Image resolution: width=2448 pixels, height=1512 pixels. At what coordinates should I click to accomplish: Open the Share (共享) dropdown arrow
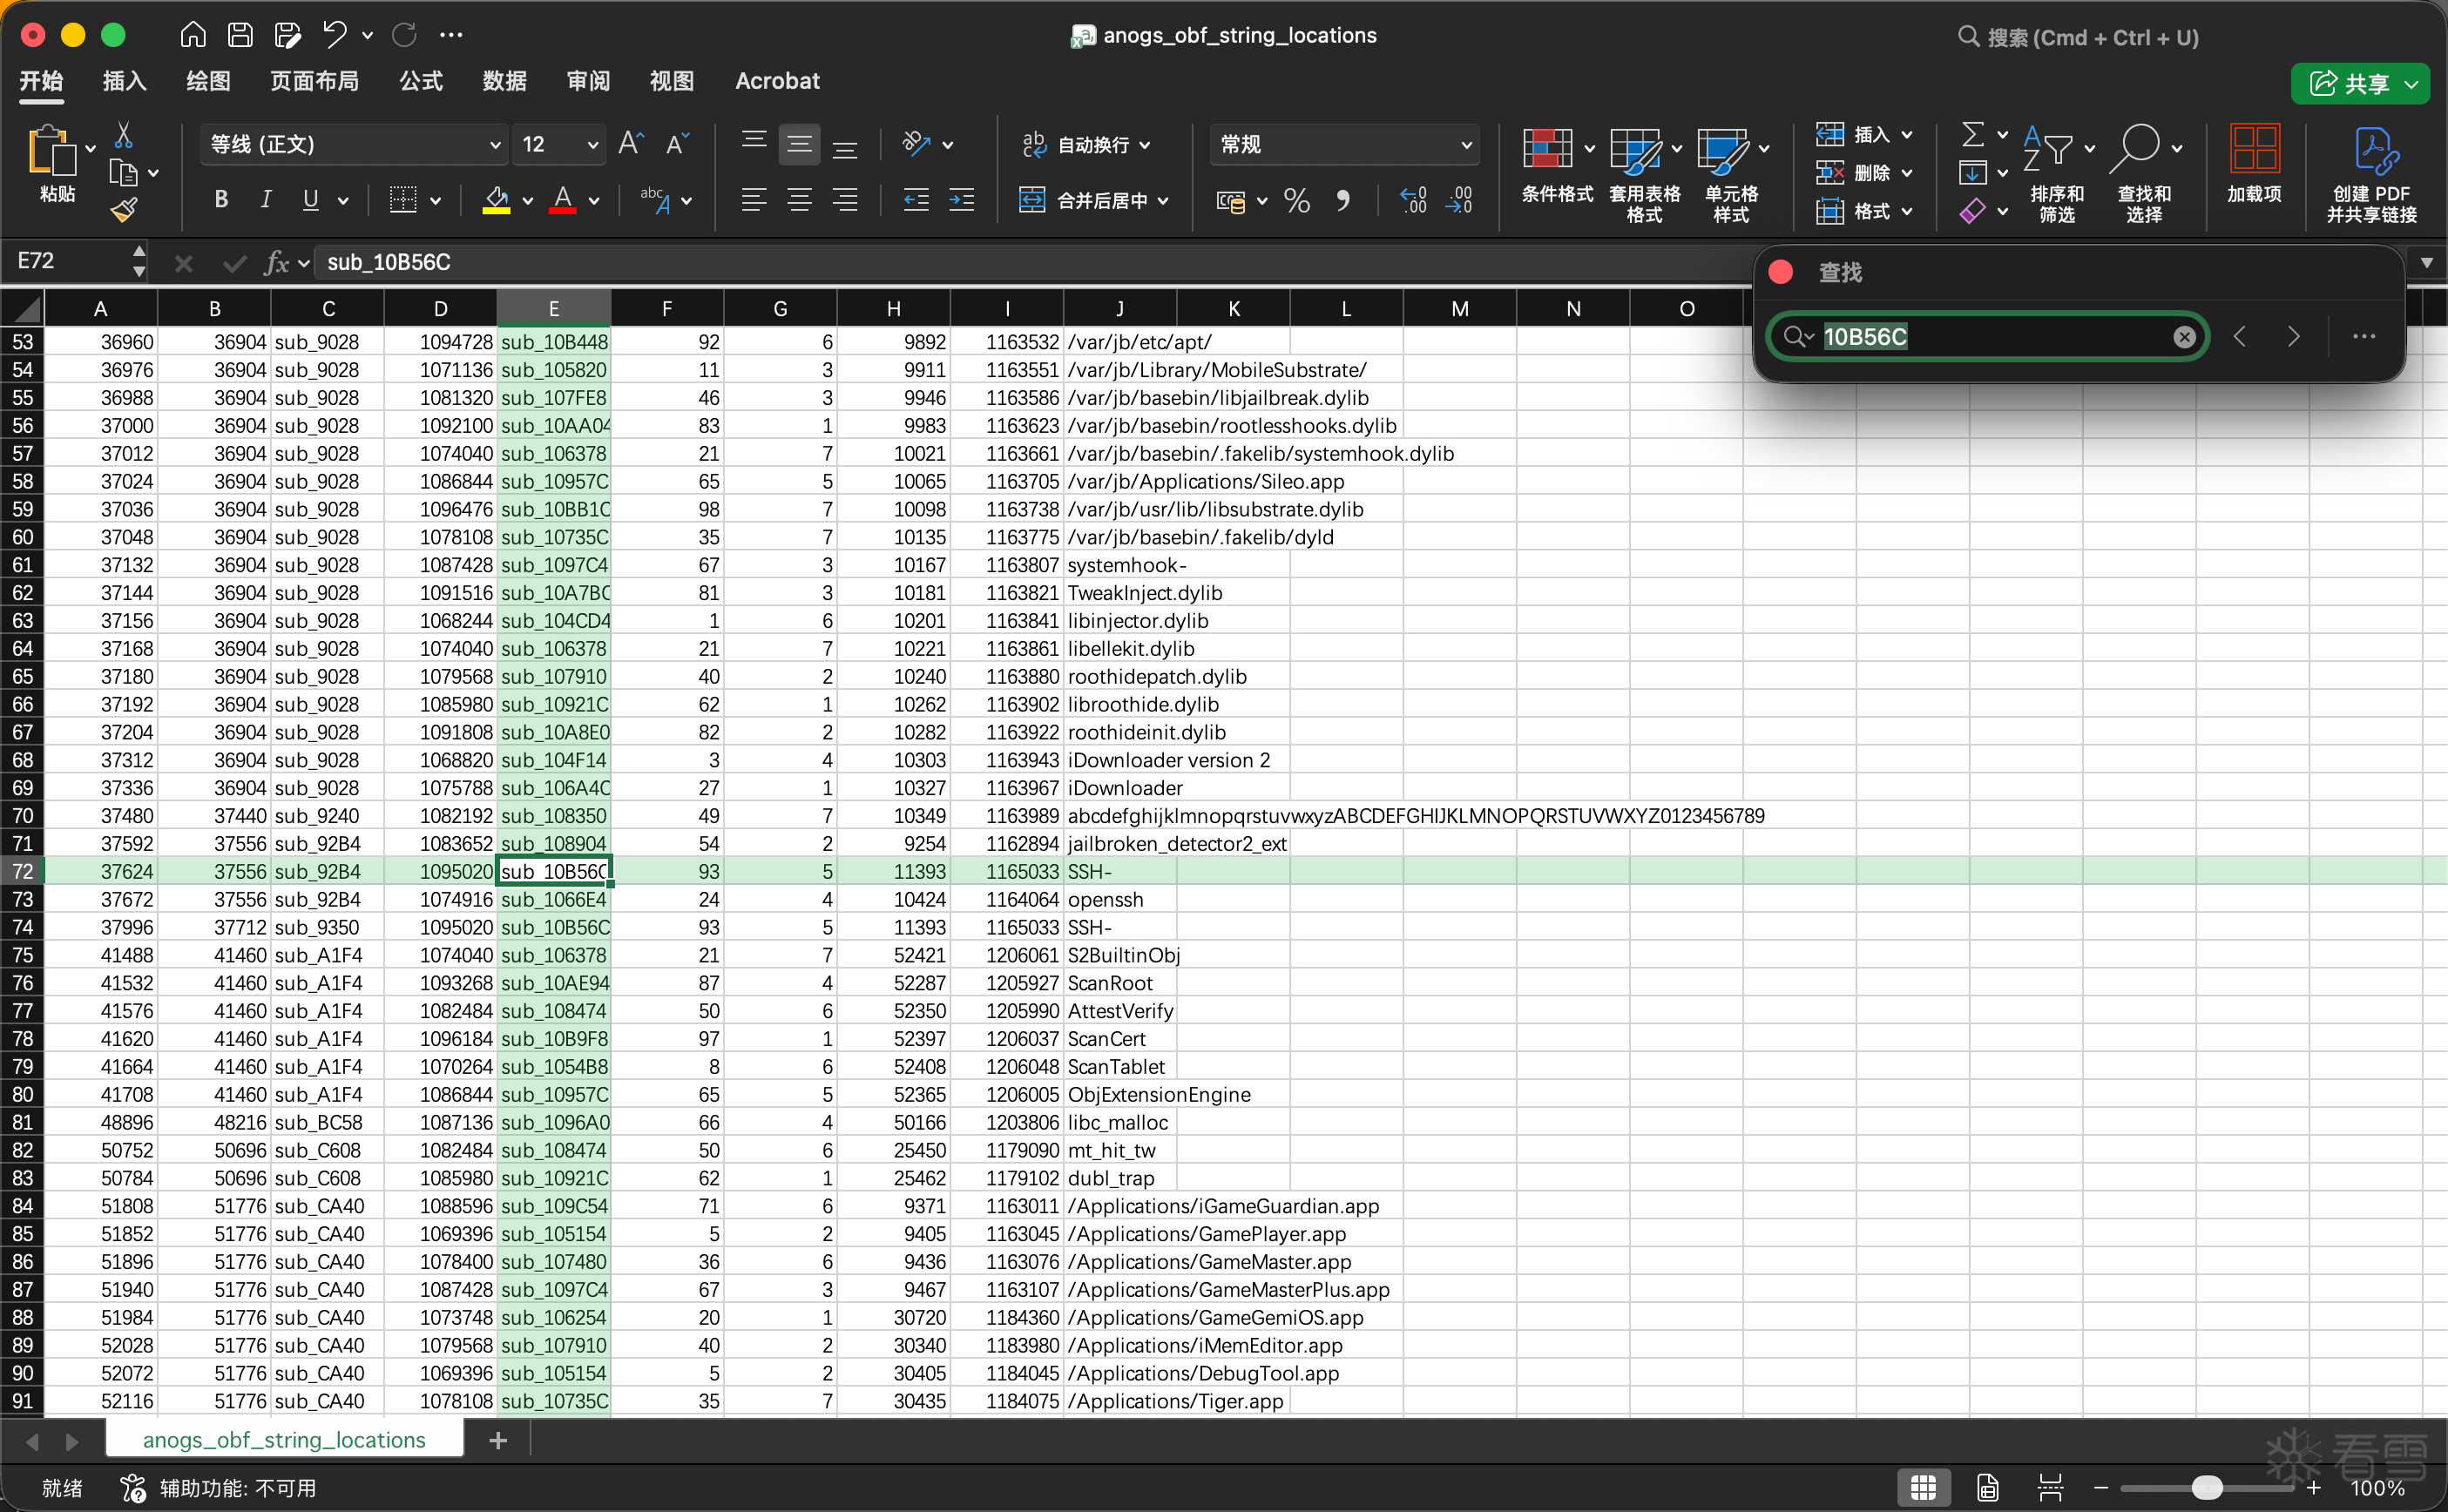pos(2412,84)
